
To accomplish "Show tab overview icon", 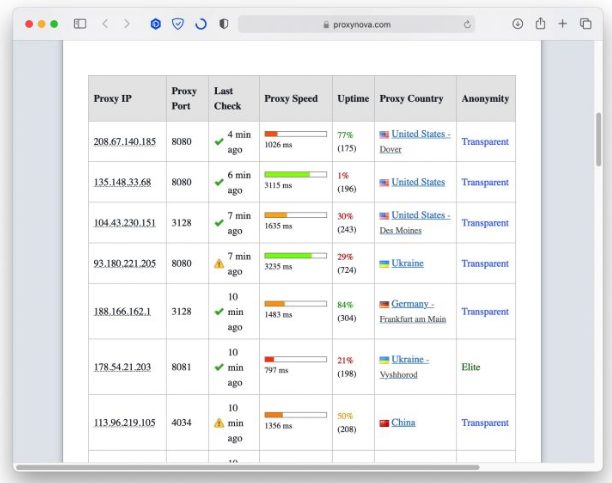I will (x=585, y=24).
